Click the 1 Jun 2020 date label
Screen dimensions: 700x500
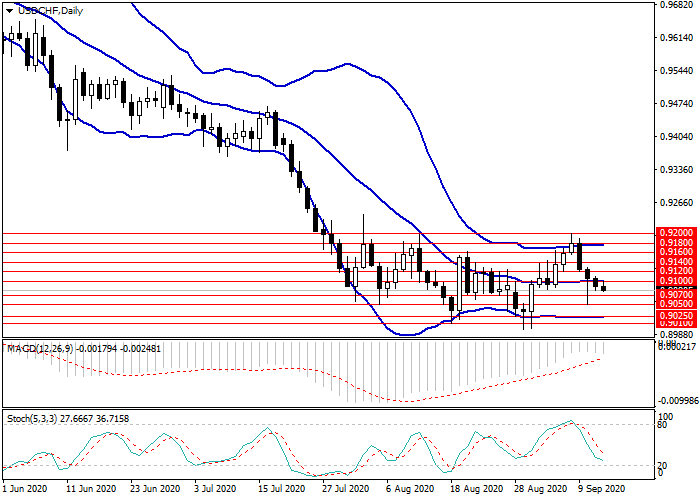coord(25,491)
